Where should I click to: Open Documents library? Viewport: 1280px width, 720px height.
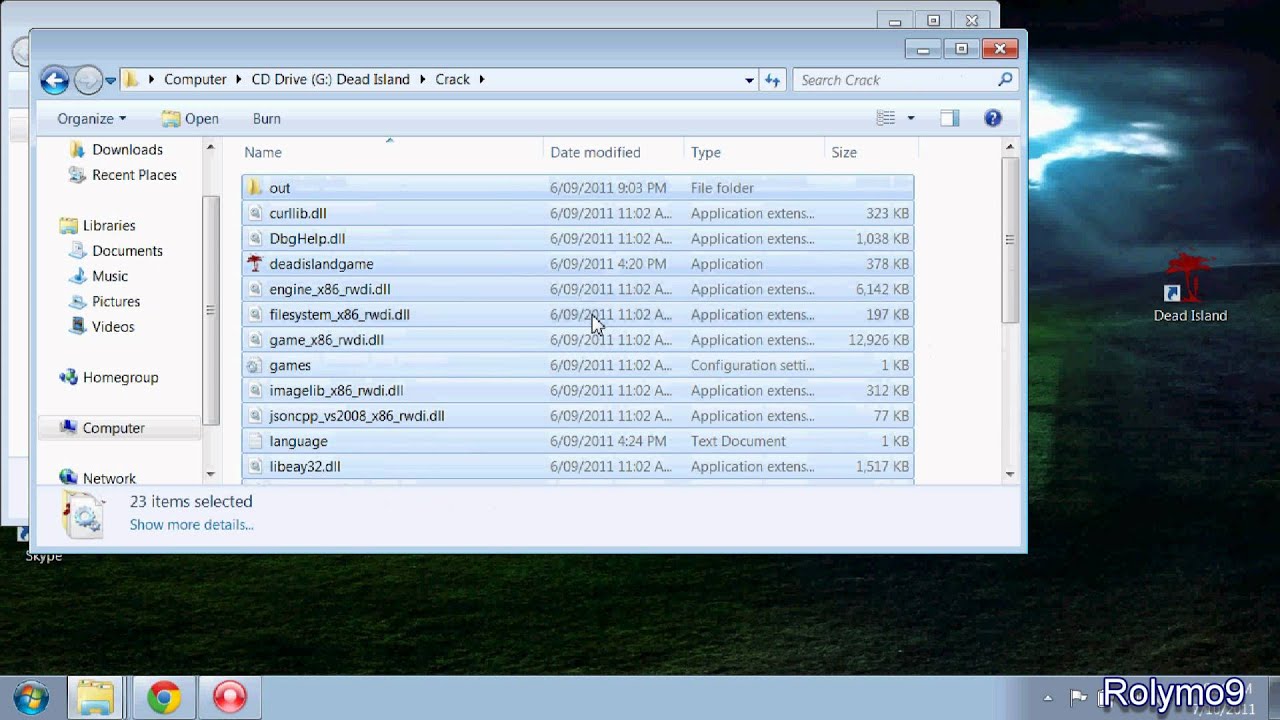[x=127, y=251]
